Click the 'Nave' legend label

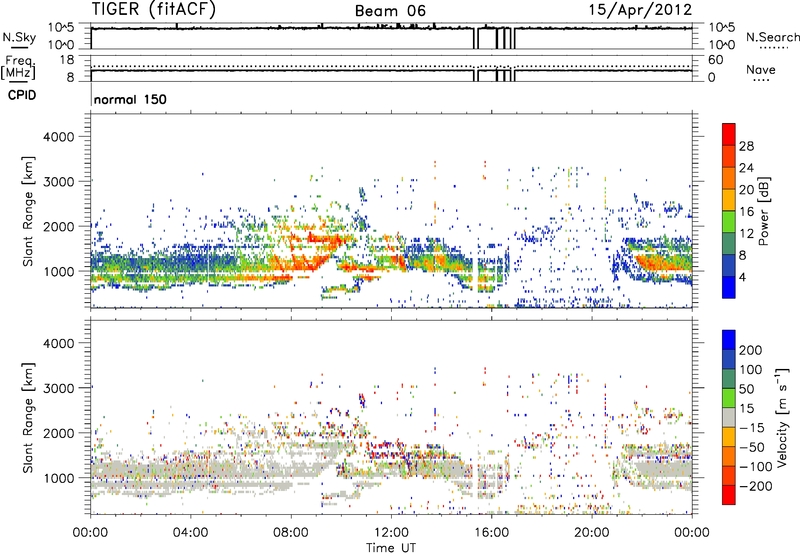pyautogui.click(x=761, y=69)
